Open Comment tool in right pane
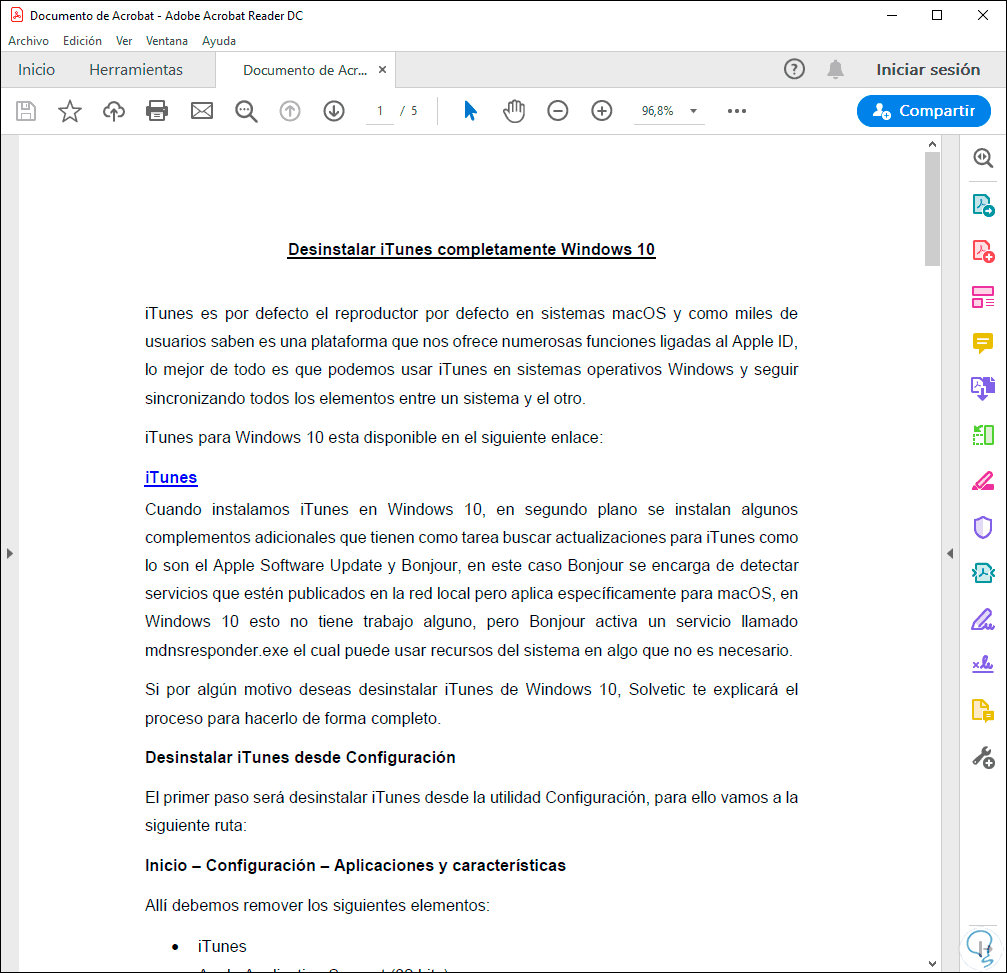Image resolution: width=1007 pixels, height=973 pixels. pos(983,344)
